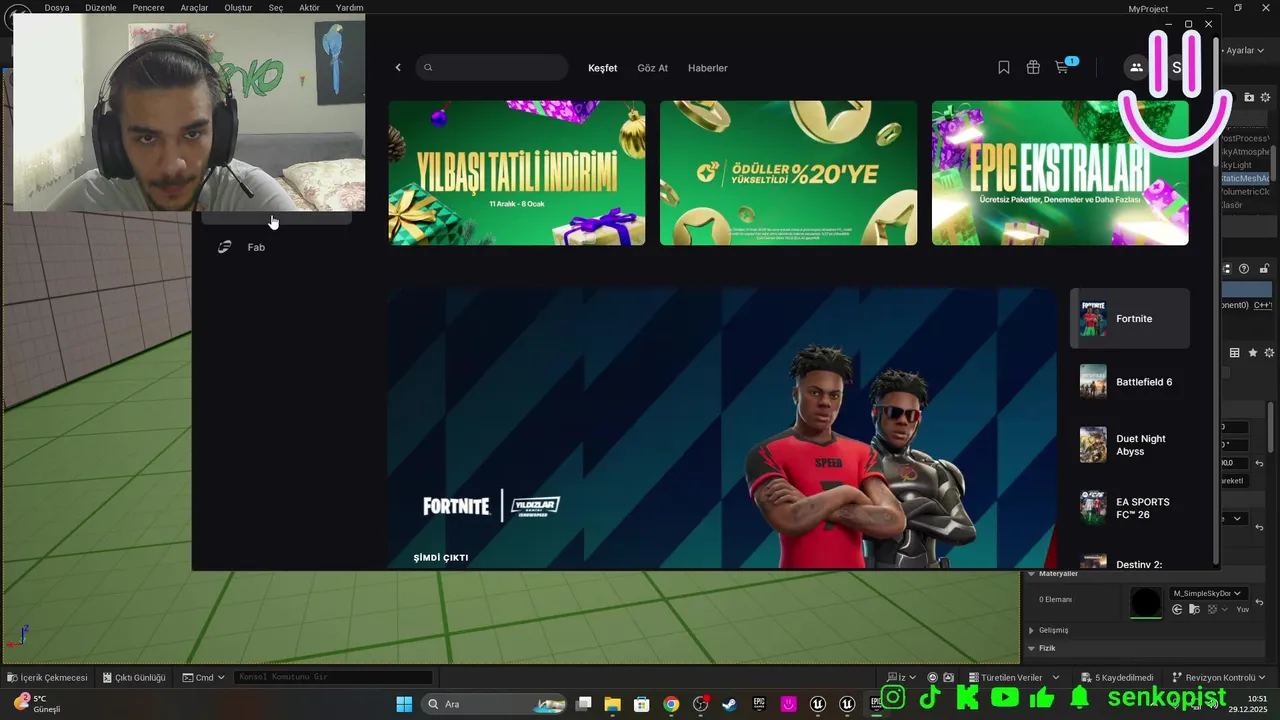Viewport: 1280px width, 720px height.
Task: Select SkyLight in Unreal Outliner
Action: 1237,165
